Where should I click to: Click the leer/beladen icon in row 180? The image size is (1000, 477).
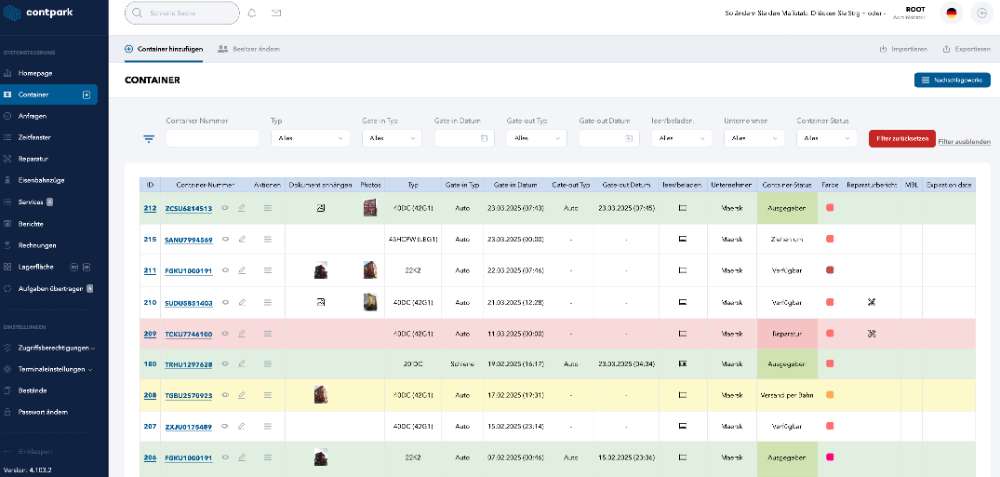682,363
